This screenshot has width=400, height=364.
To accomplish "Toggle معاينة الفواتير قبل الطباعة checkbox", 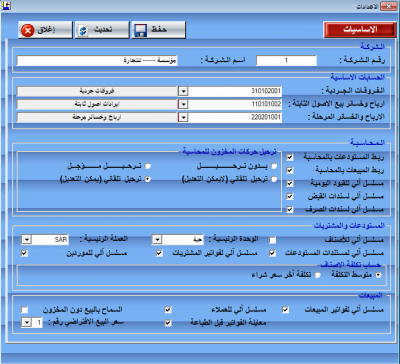I will [168, 323].
